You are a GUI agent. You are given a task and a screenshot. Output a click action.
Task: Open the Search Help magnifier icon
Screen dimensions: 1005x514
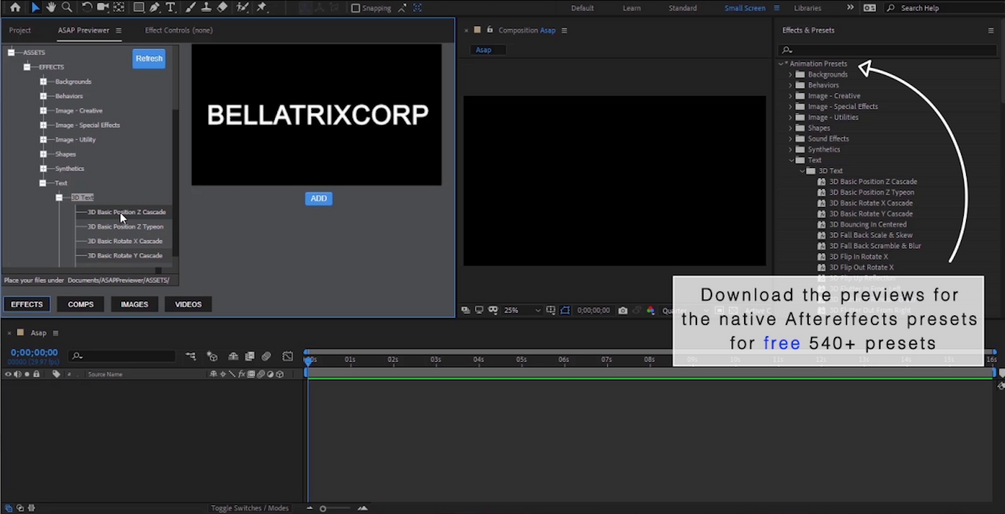[890, 8]
